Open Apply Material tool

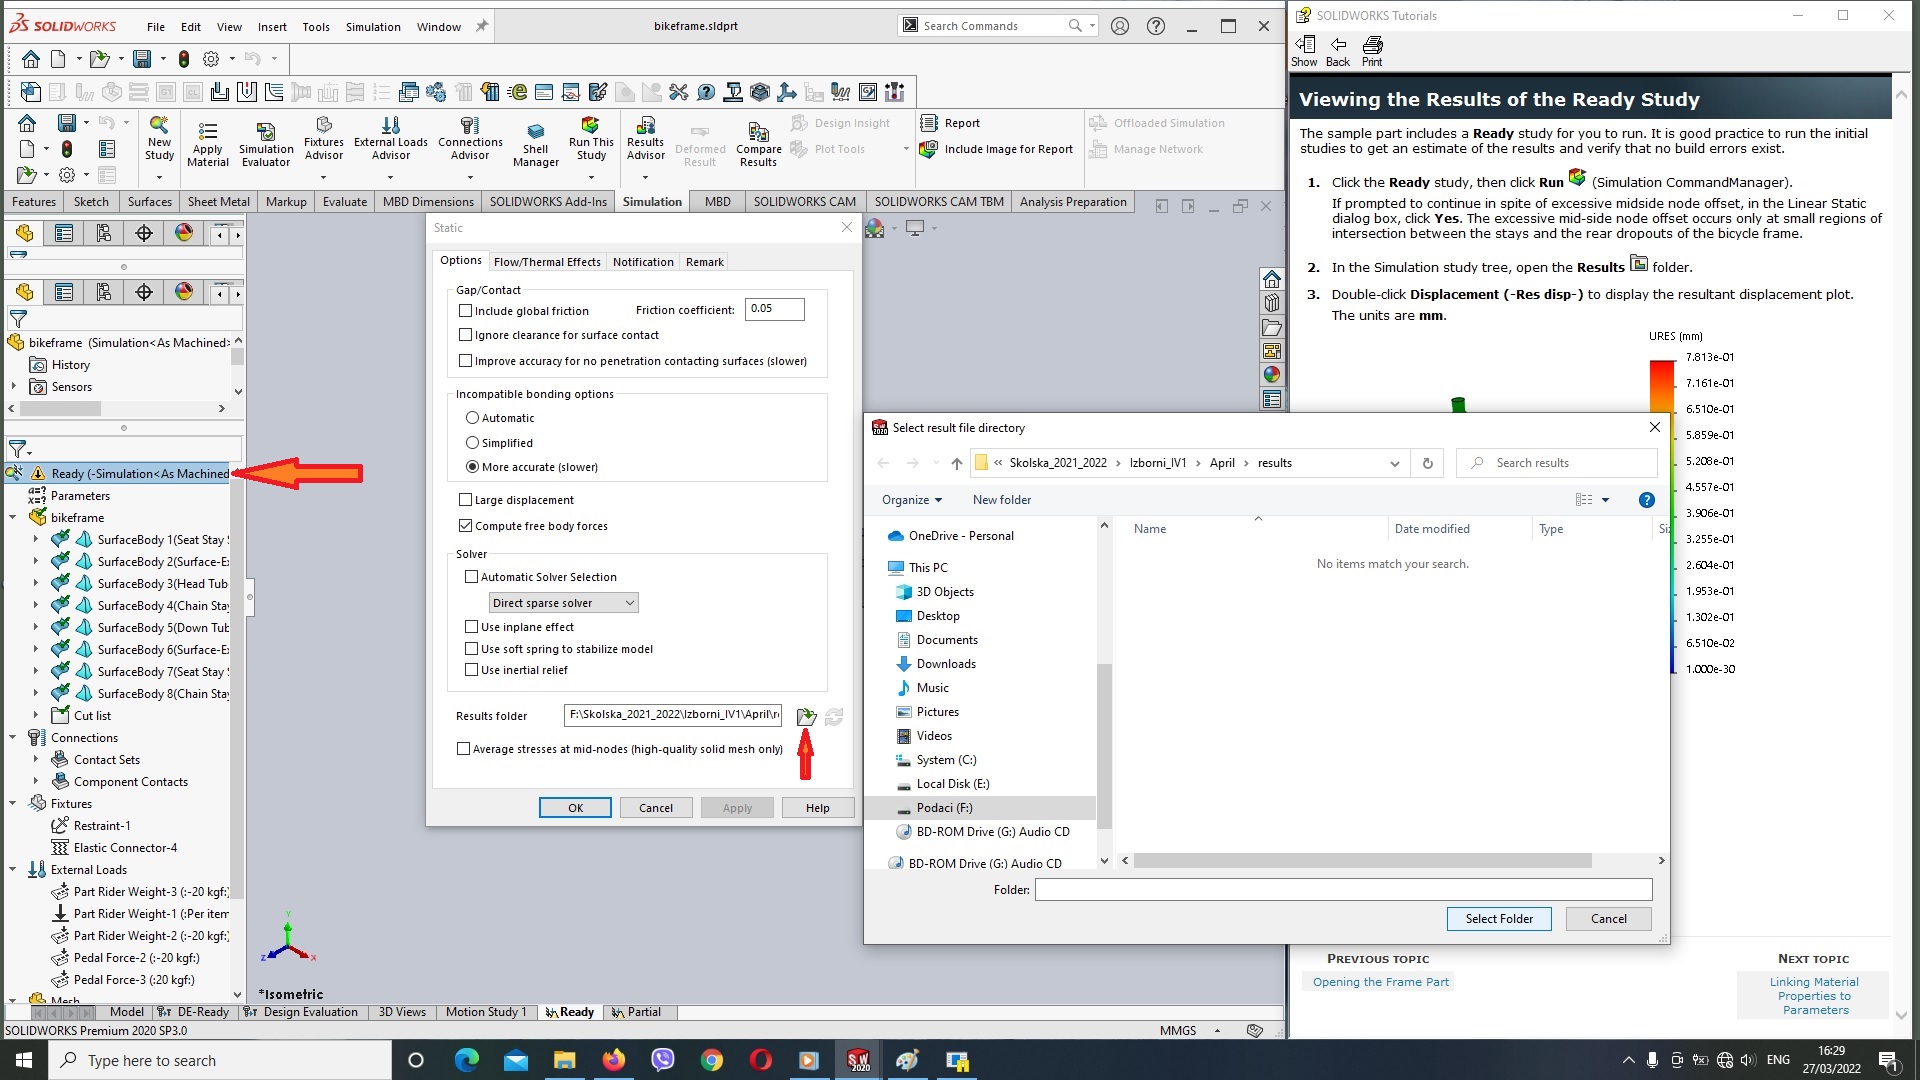208,145
